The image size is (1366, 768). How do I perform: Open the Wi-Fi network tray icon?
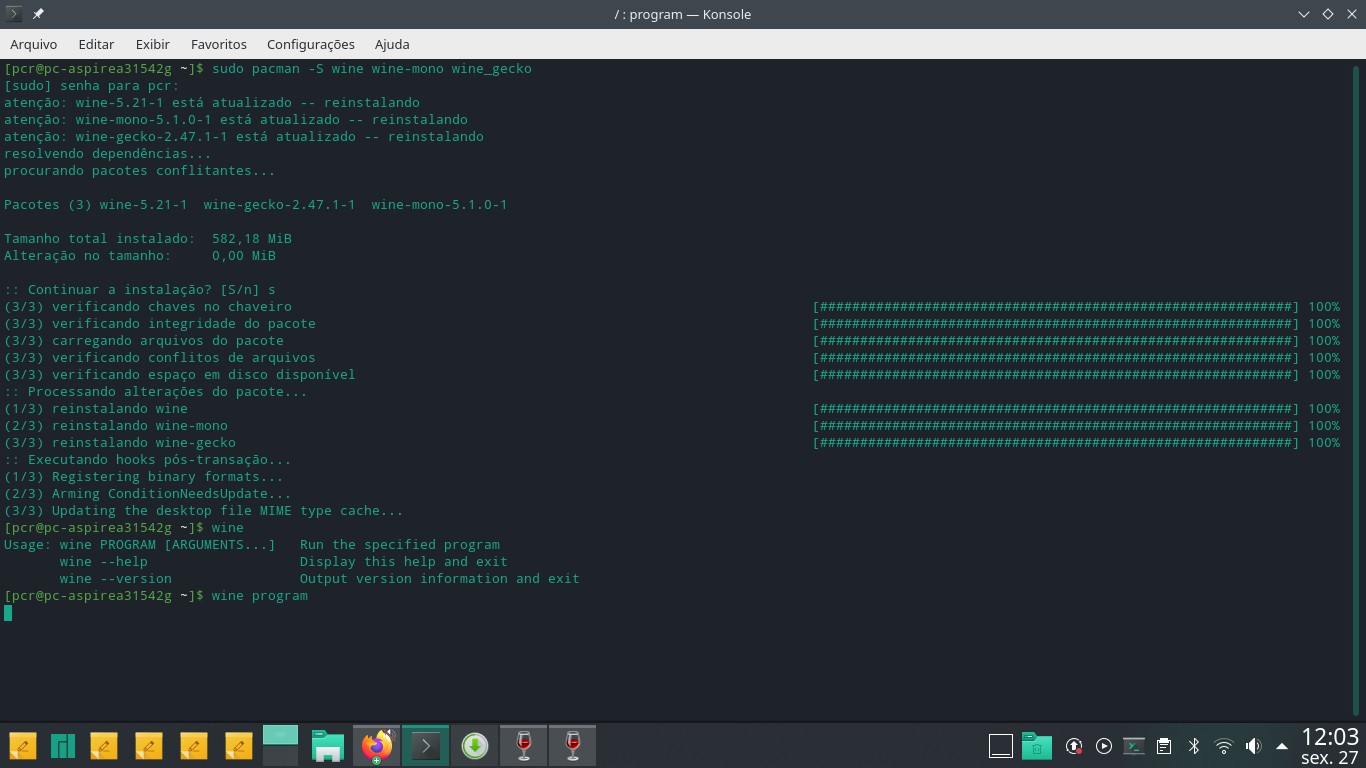pos(1224,746)
